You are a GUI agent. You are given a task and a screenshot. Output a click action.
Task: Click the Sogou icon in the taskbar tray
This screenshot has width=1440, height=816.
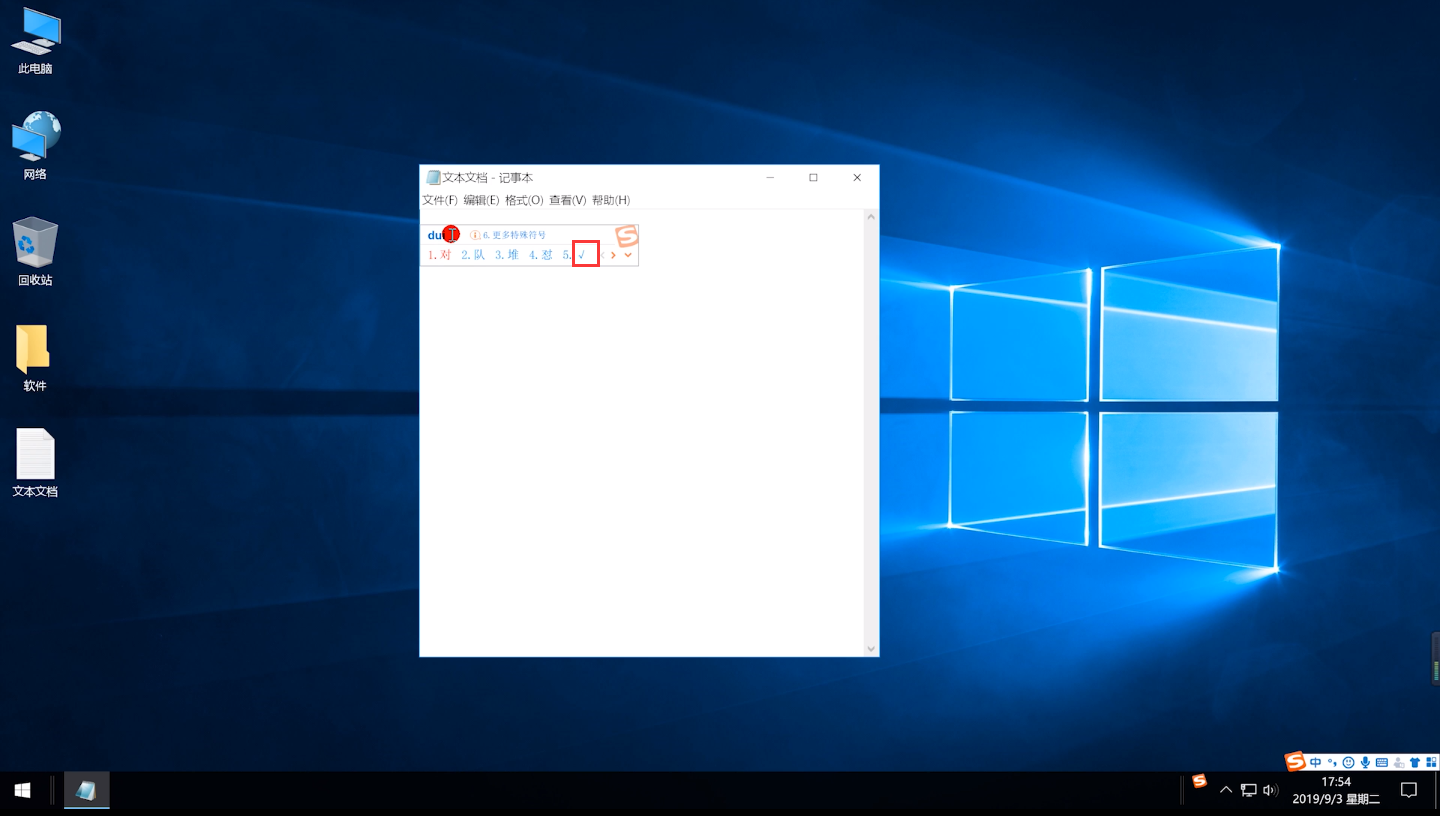click(1199, 781)
